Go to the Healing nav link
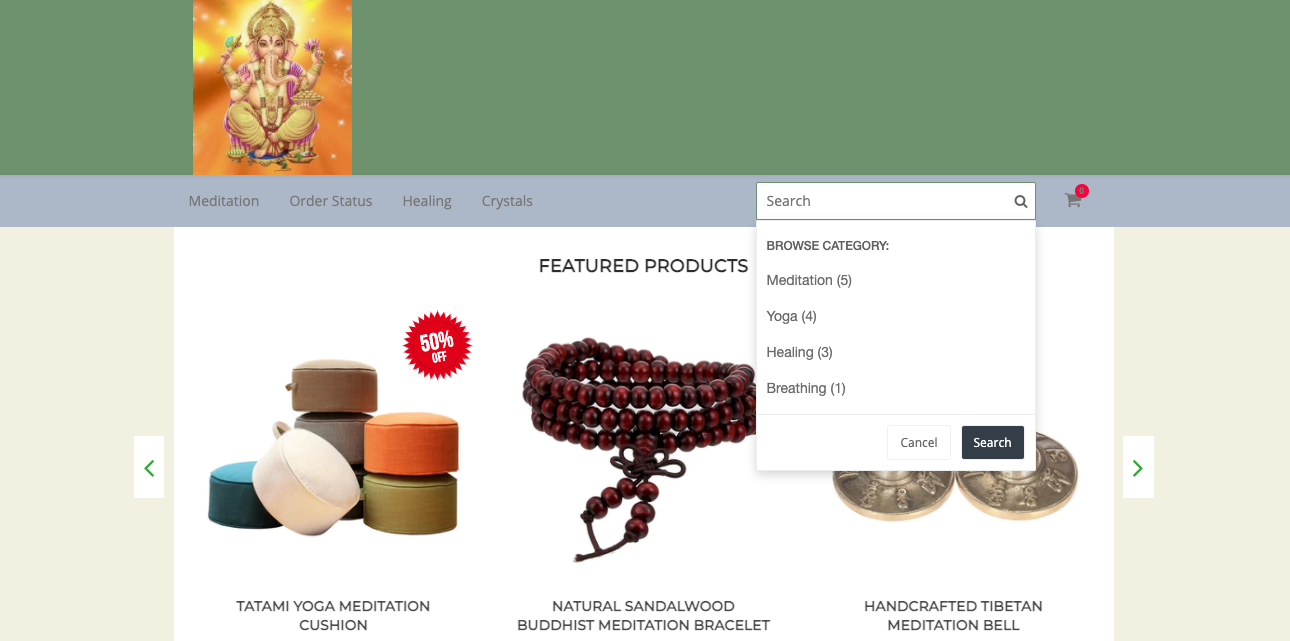The width and height of the screenshot is (1290, 641). 427,201
